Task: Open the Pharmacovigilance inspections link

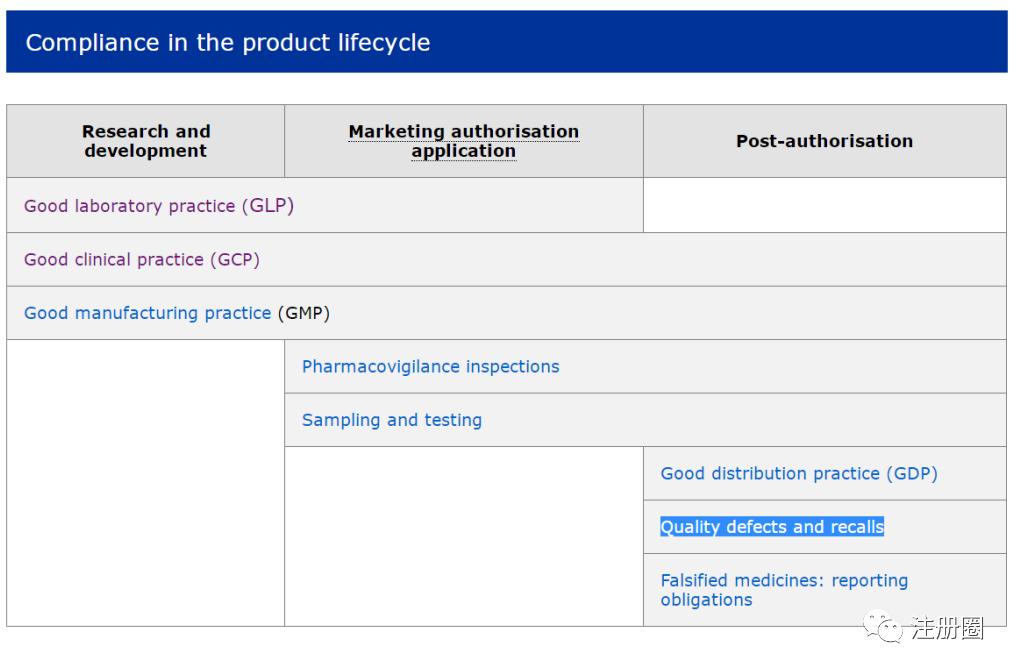Action: point(430,367)
